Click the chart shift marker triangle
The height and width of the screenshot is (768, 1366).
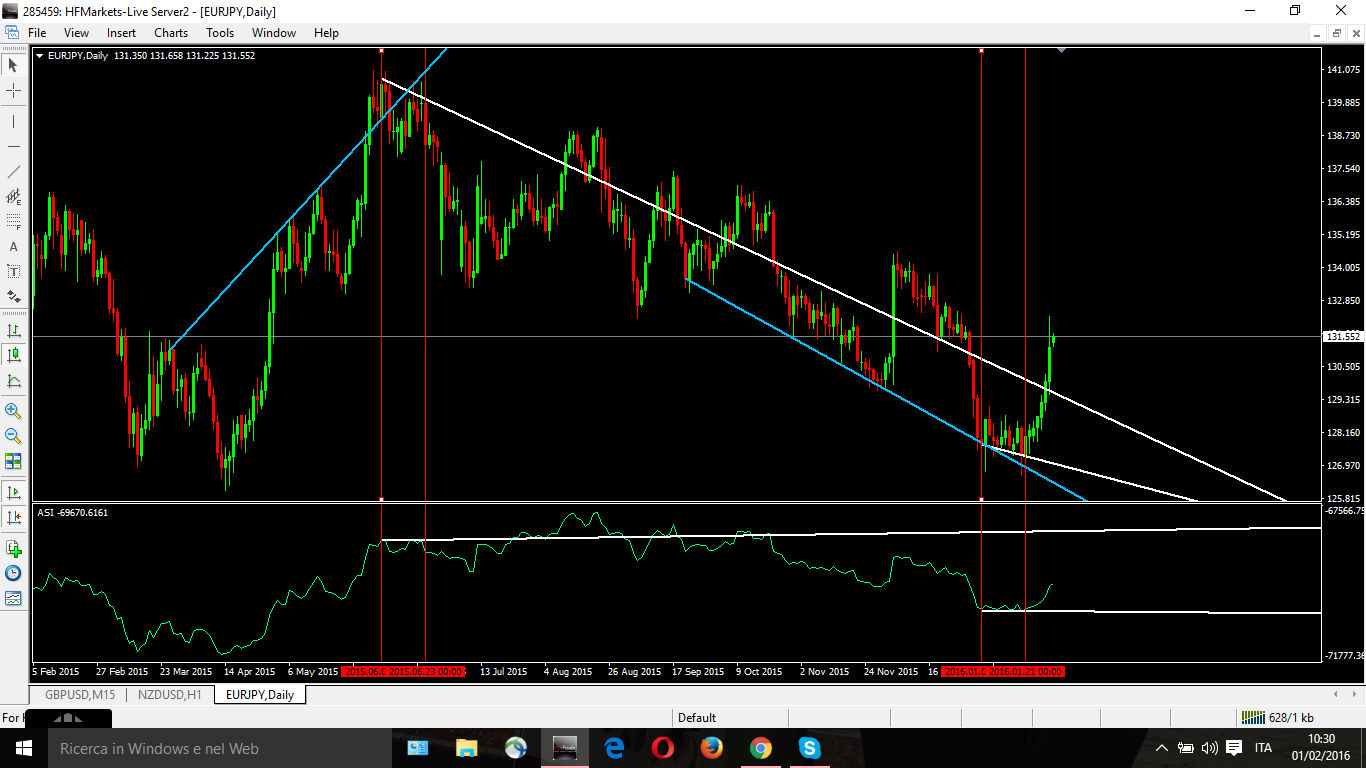click(1060, 50)
